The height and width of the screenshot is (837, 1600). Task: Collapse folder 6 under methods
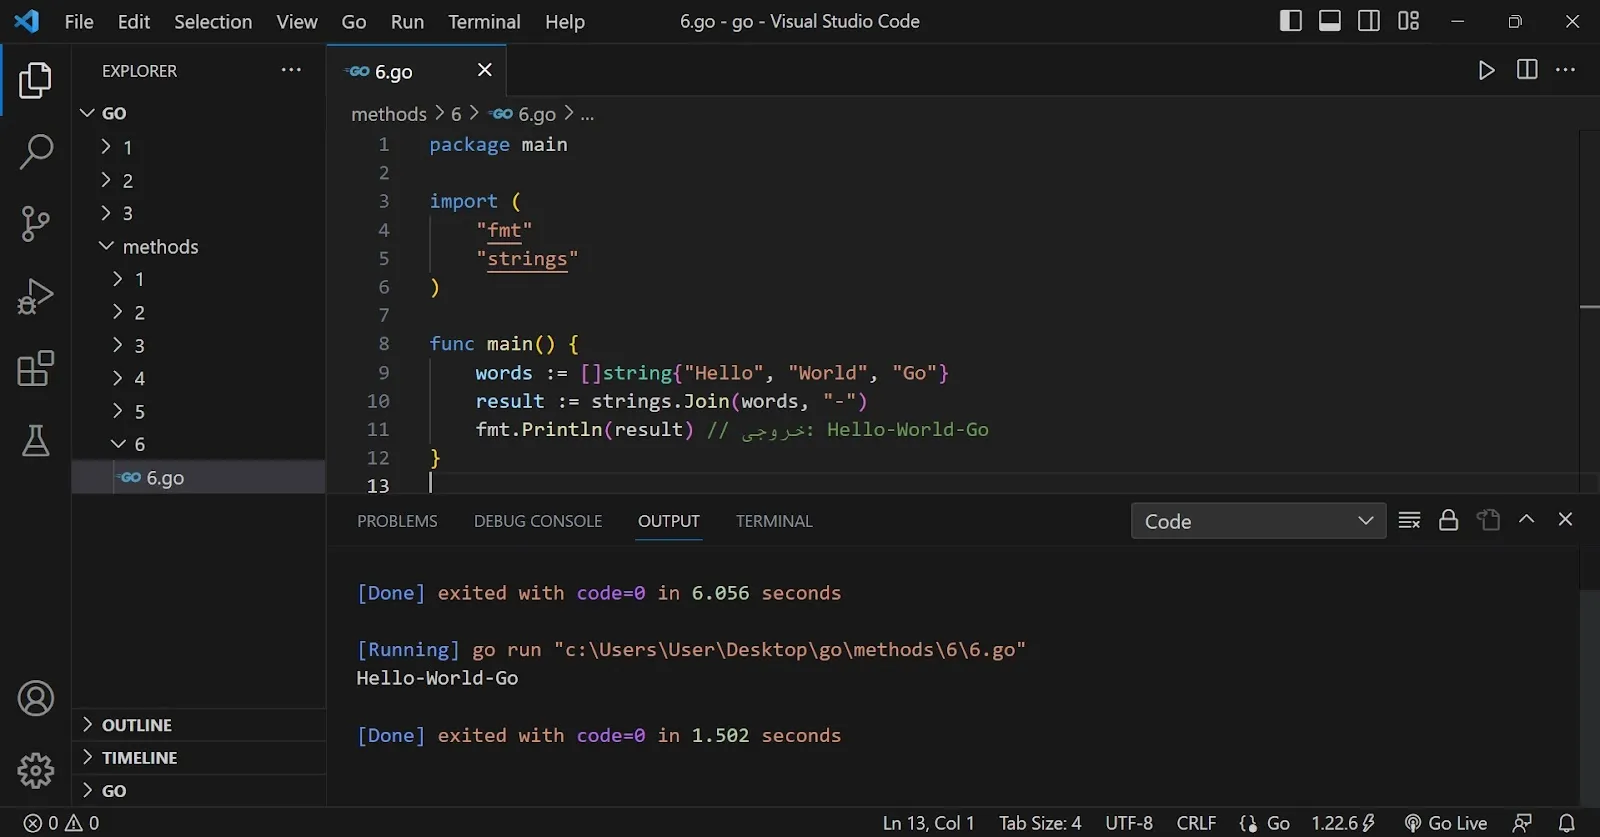pos(199,444)
